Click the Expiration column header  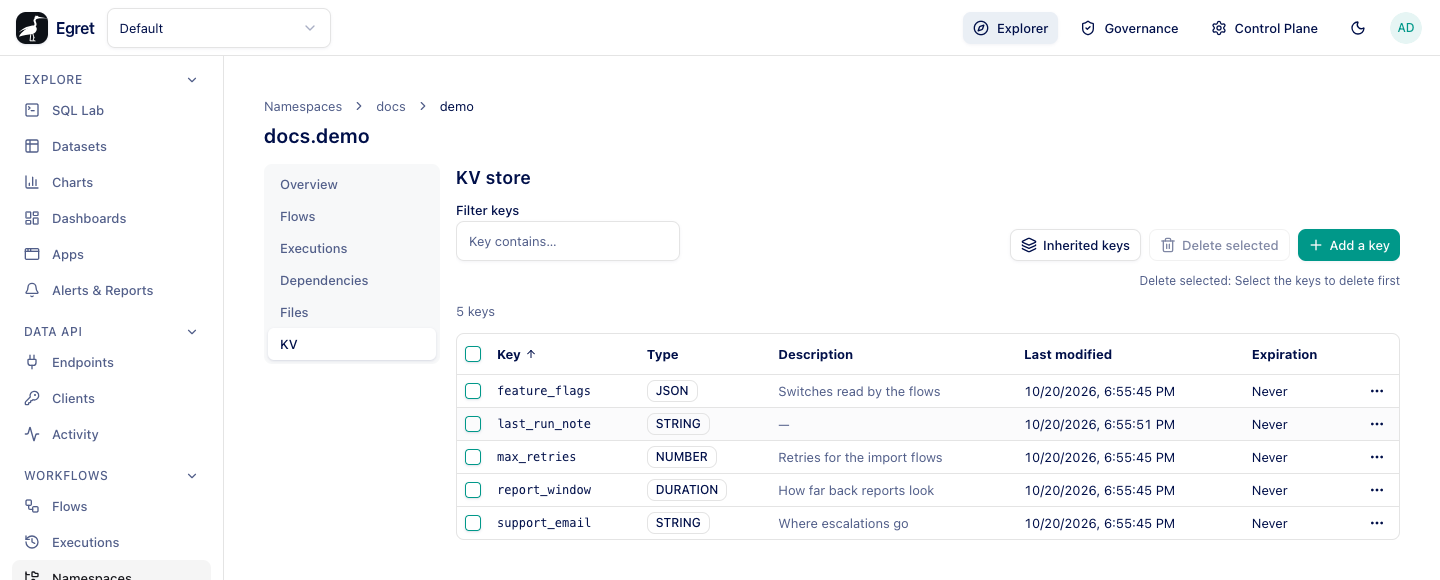(x=1284, y=354)
